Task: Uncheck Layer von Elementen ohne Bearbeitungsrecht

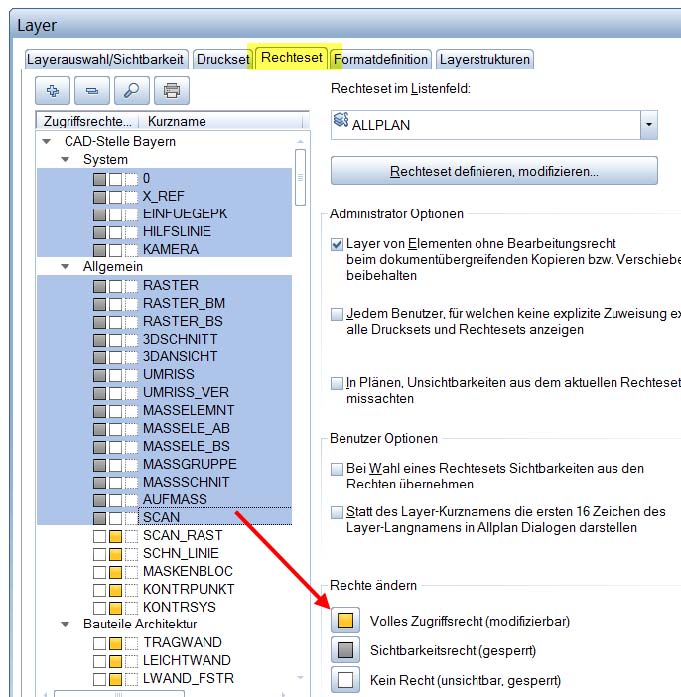Action: coord(337,244)
